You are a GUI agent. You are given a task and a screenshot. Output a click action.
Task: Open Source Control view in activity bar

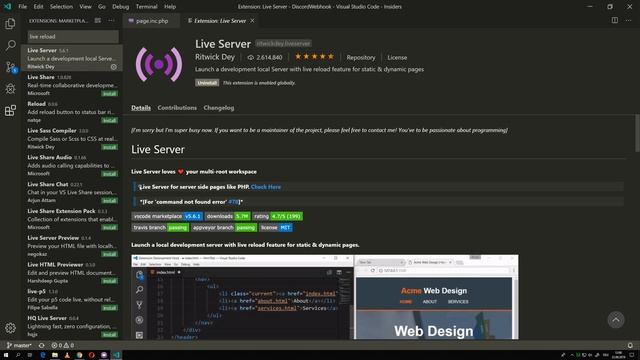pos(10,67)
